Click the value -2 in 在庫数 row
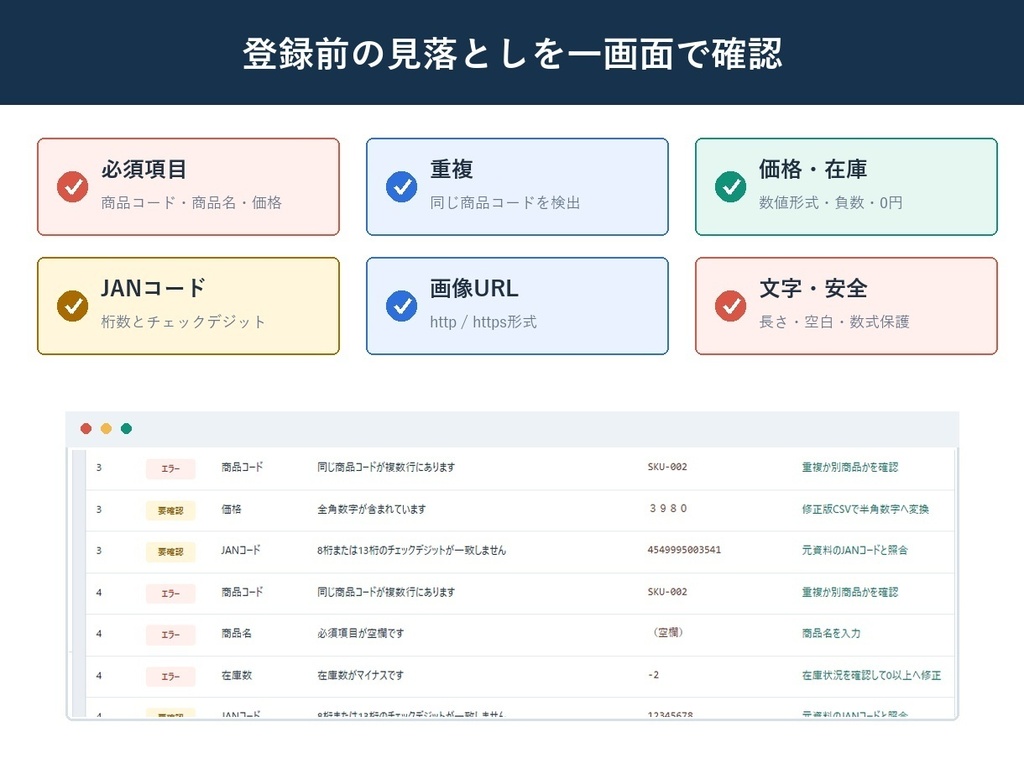Viewport: 1024px width, 769px height. [653, 675]
